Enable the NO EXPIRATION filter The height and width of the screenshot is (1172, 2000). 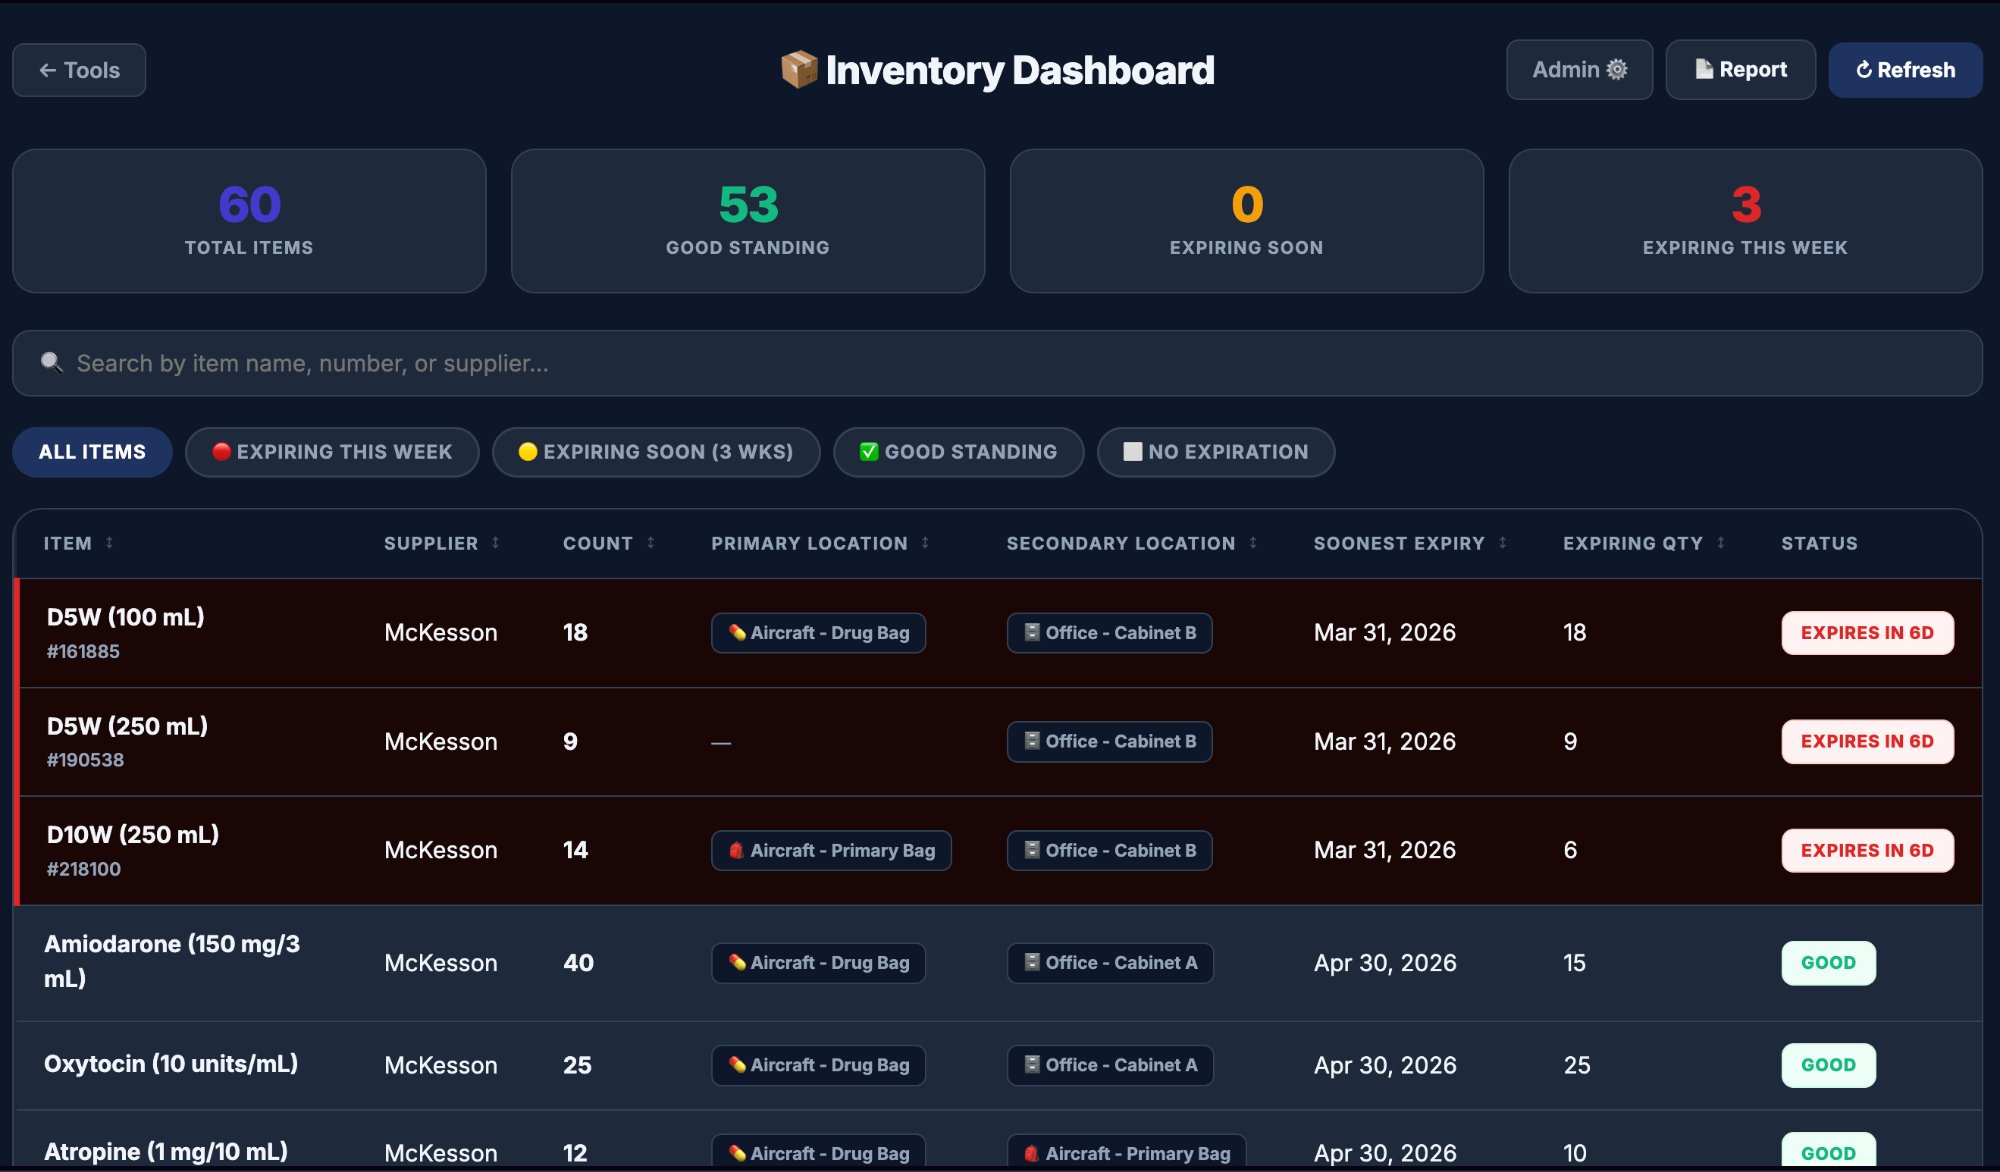coord(1215,452)
